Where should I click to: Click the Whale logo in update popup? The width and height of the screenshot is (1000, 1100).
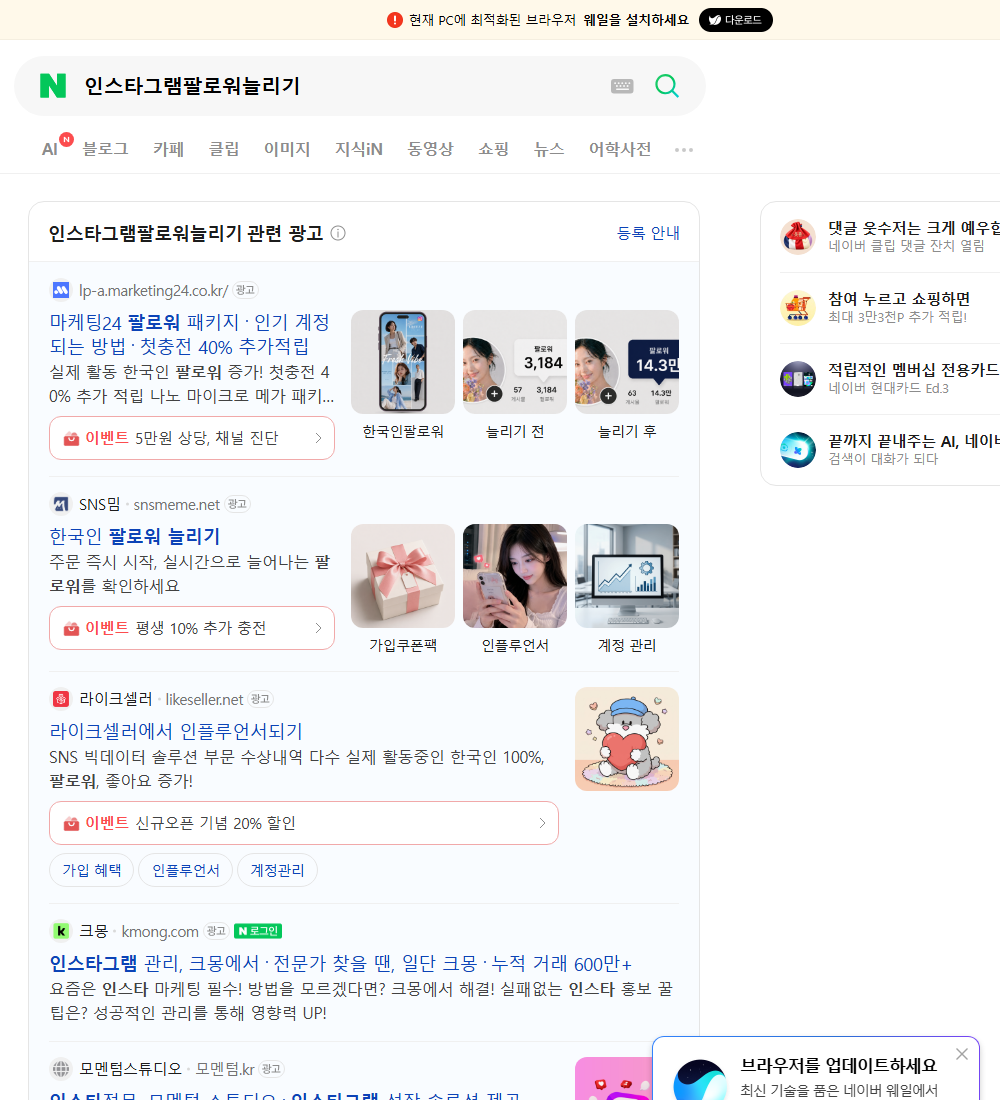tap(700, 1080)
